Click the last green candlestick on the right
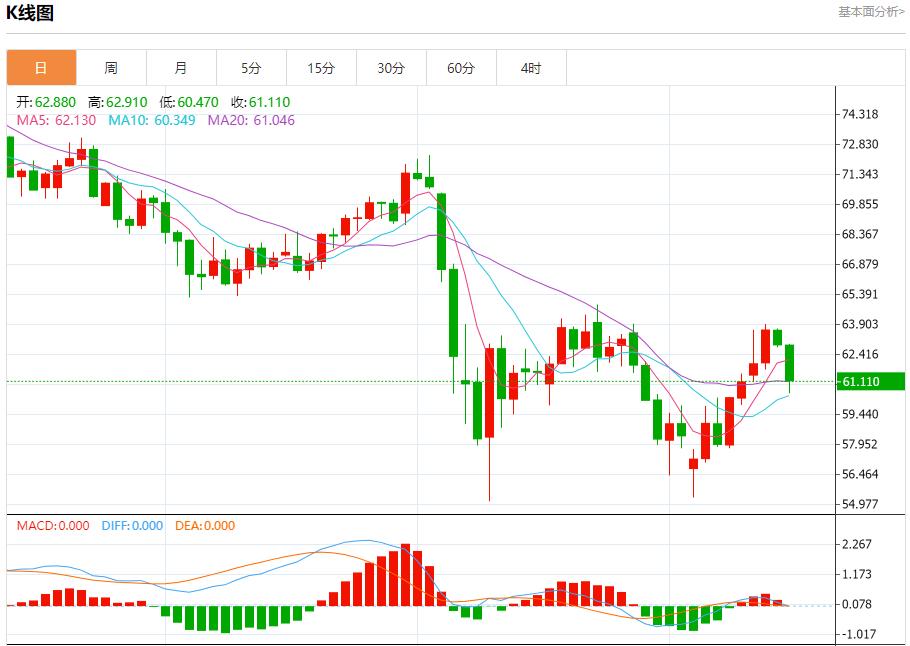Screen dimensions: 910x646 790,363
